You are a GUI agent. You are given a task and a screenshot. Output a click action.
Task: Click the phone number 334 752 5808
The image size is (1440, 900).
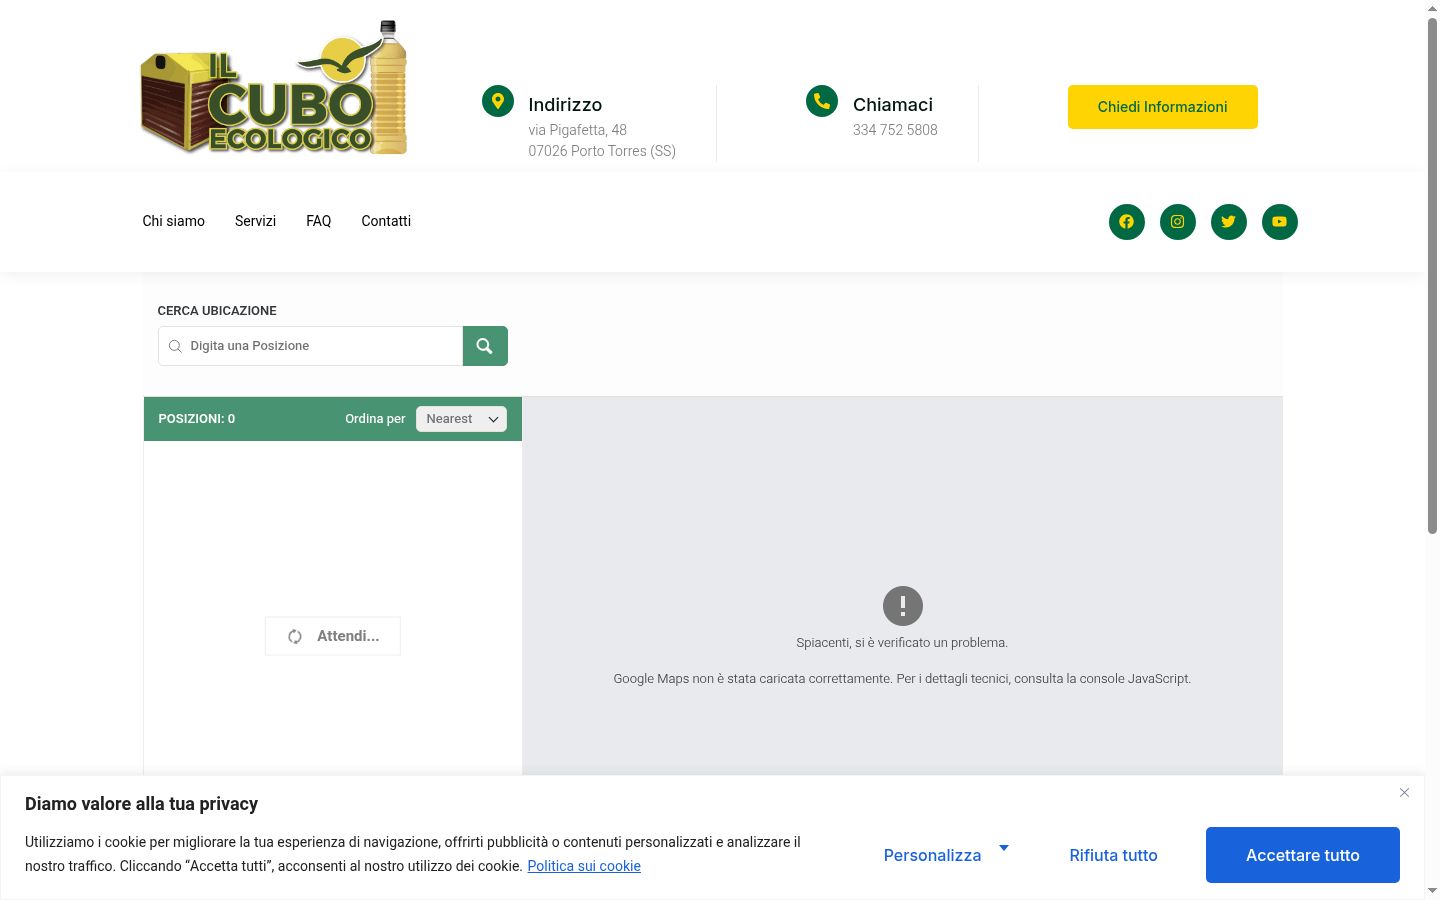[x=895, y=130]
